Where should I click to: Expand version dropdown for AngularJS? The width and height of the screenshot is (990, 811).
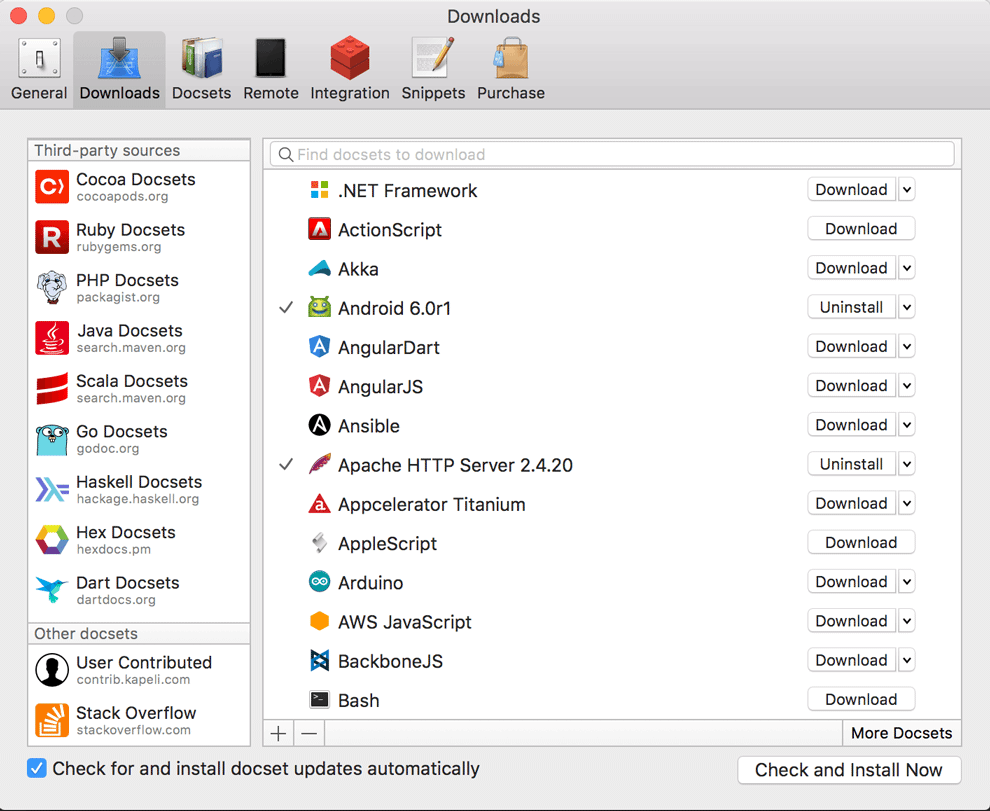coord(906,386)
